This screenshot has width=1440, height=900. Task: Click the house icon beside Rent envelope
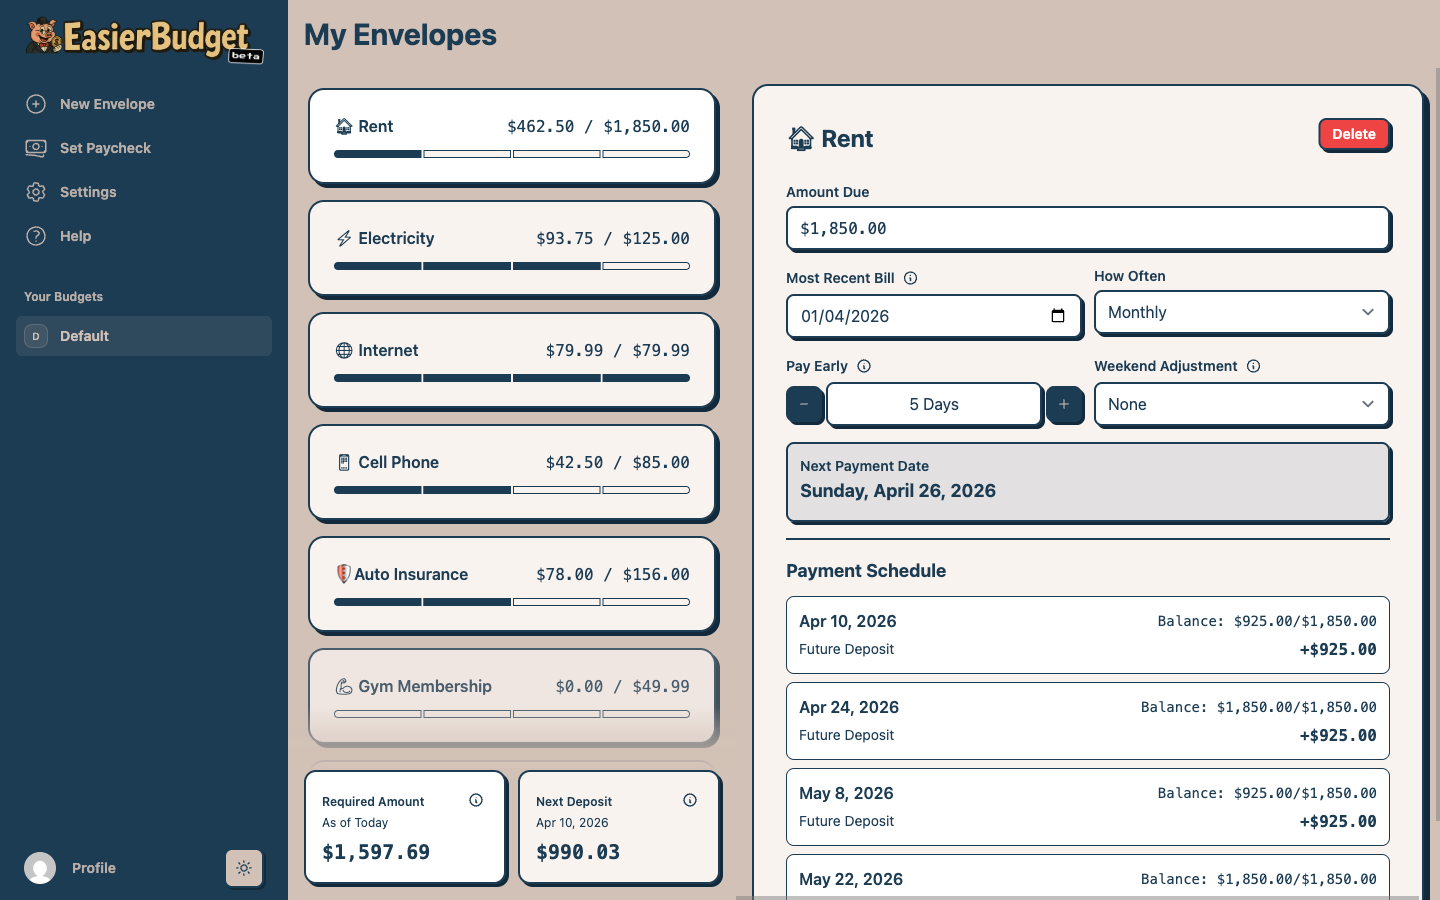343,126
